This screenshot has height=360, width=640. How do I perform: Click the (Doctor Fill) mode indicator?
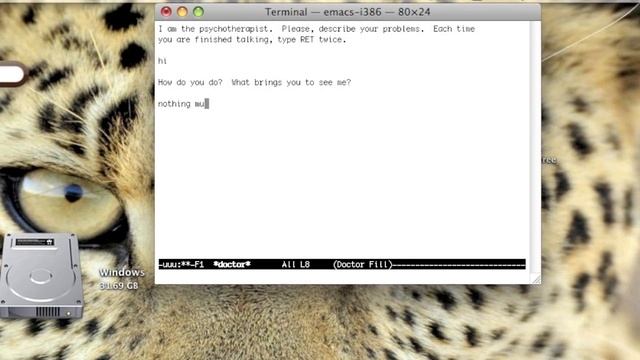362,264
